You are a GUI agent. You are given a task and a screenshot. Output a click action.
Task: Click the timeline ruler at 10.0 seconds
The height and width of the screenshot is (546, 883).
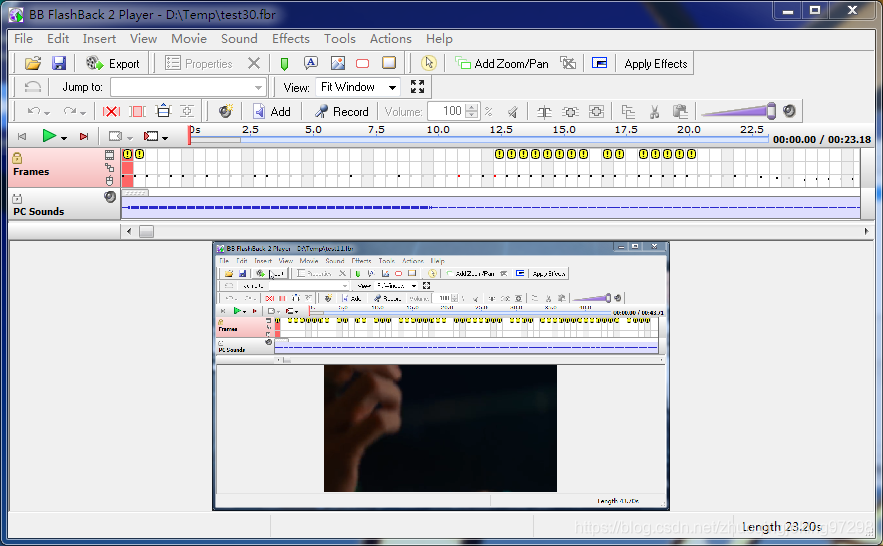[x=438, y=130]
